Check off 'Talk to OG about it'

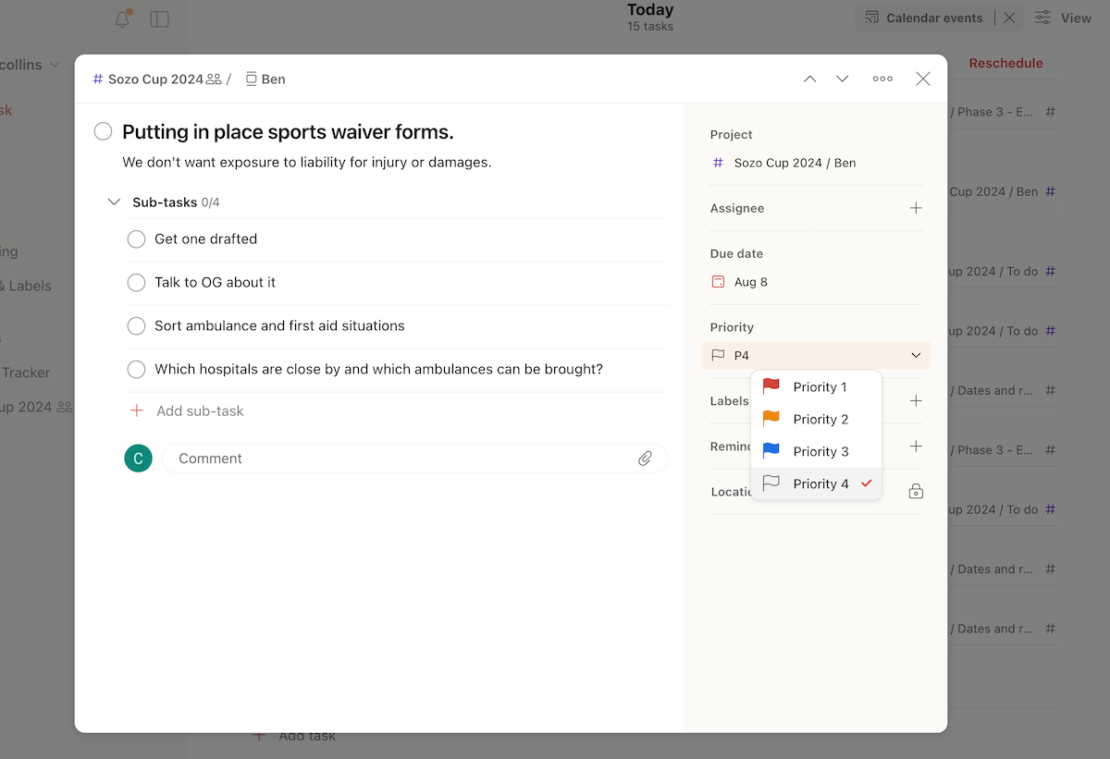point(136,282)
